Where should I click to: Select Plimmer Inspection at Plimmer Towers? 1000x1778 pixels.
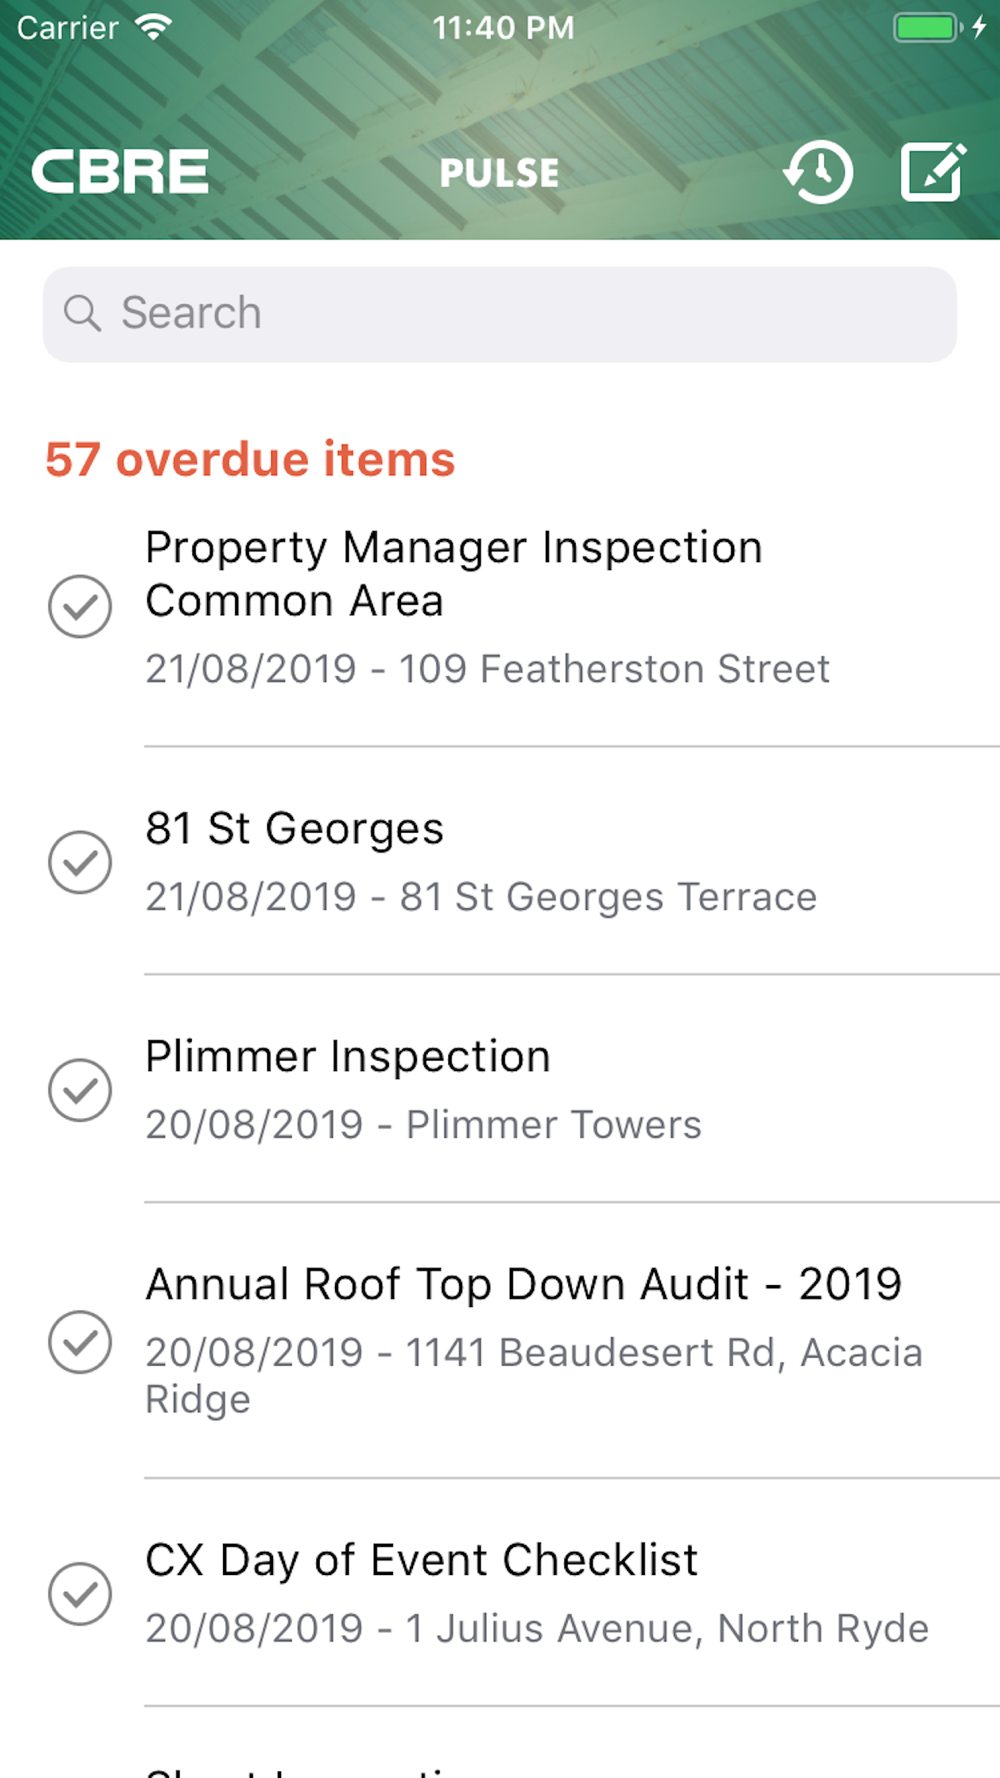[500, 1090]
